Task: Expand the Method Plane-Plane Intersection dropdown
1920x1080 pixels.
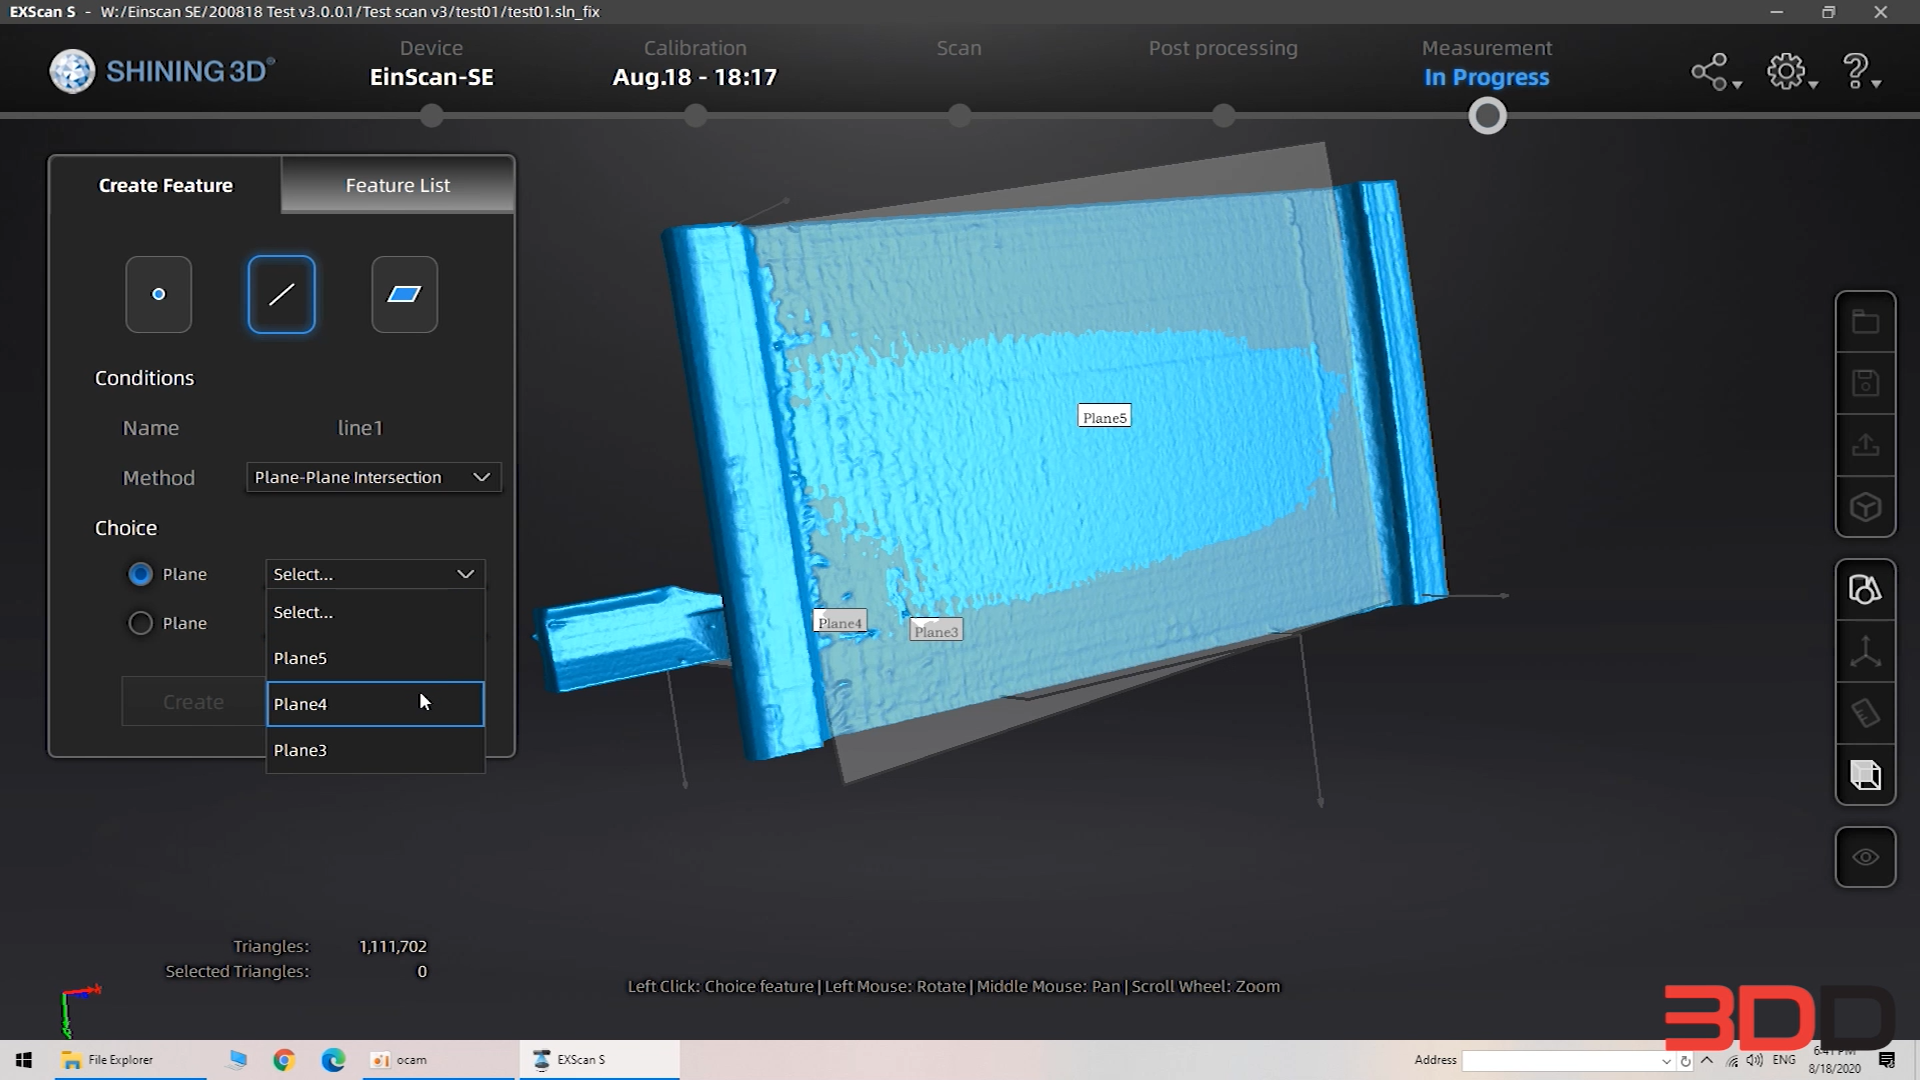Action: pos(373,477)
